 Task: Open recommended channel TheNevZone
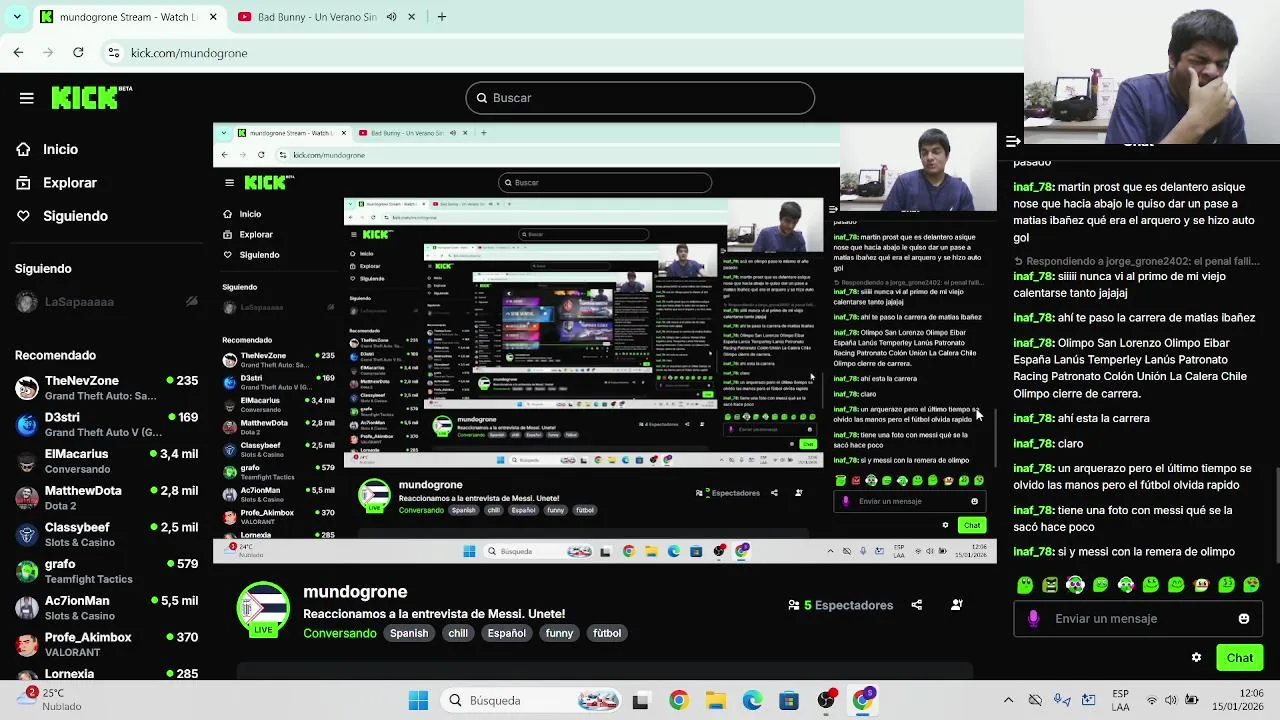click(105, 388)
